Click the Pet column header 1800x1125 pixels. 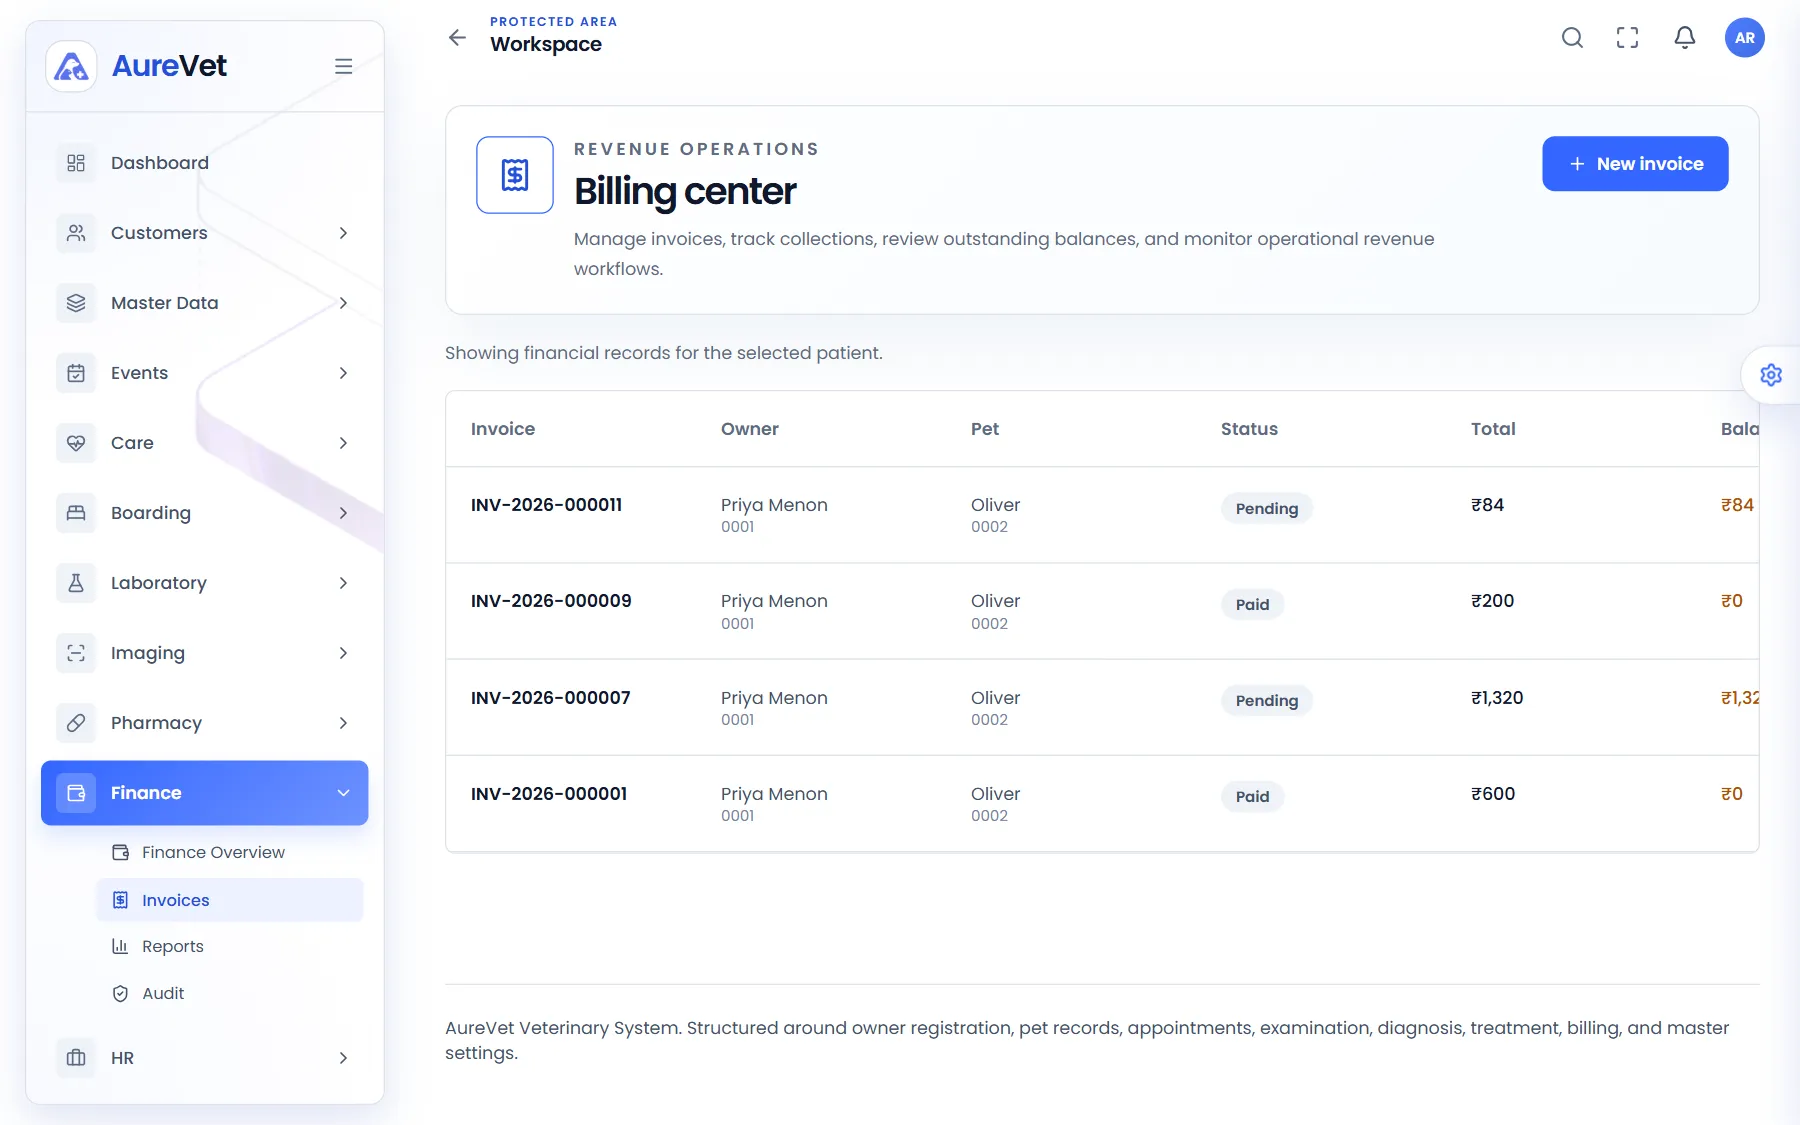coord(985,429)
